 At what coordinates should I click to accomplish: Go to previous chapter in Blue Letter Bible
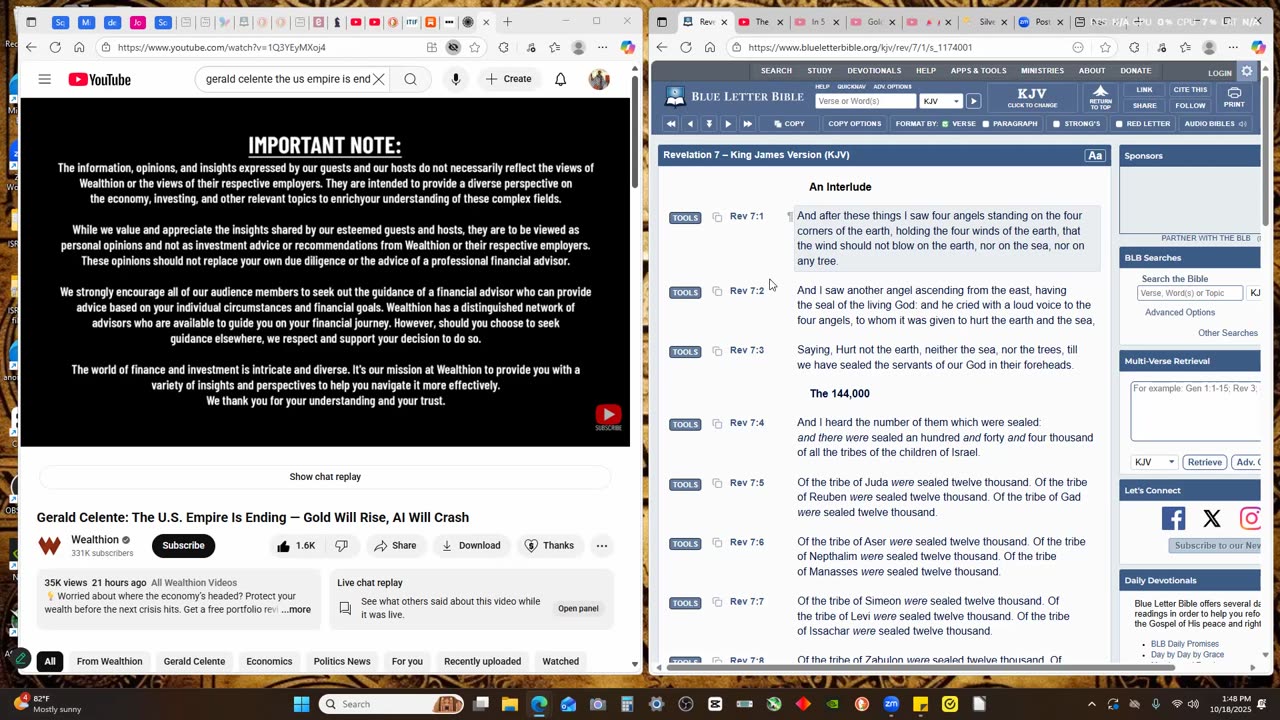coord(690,124)
